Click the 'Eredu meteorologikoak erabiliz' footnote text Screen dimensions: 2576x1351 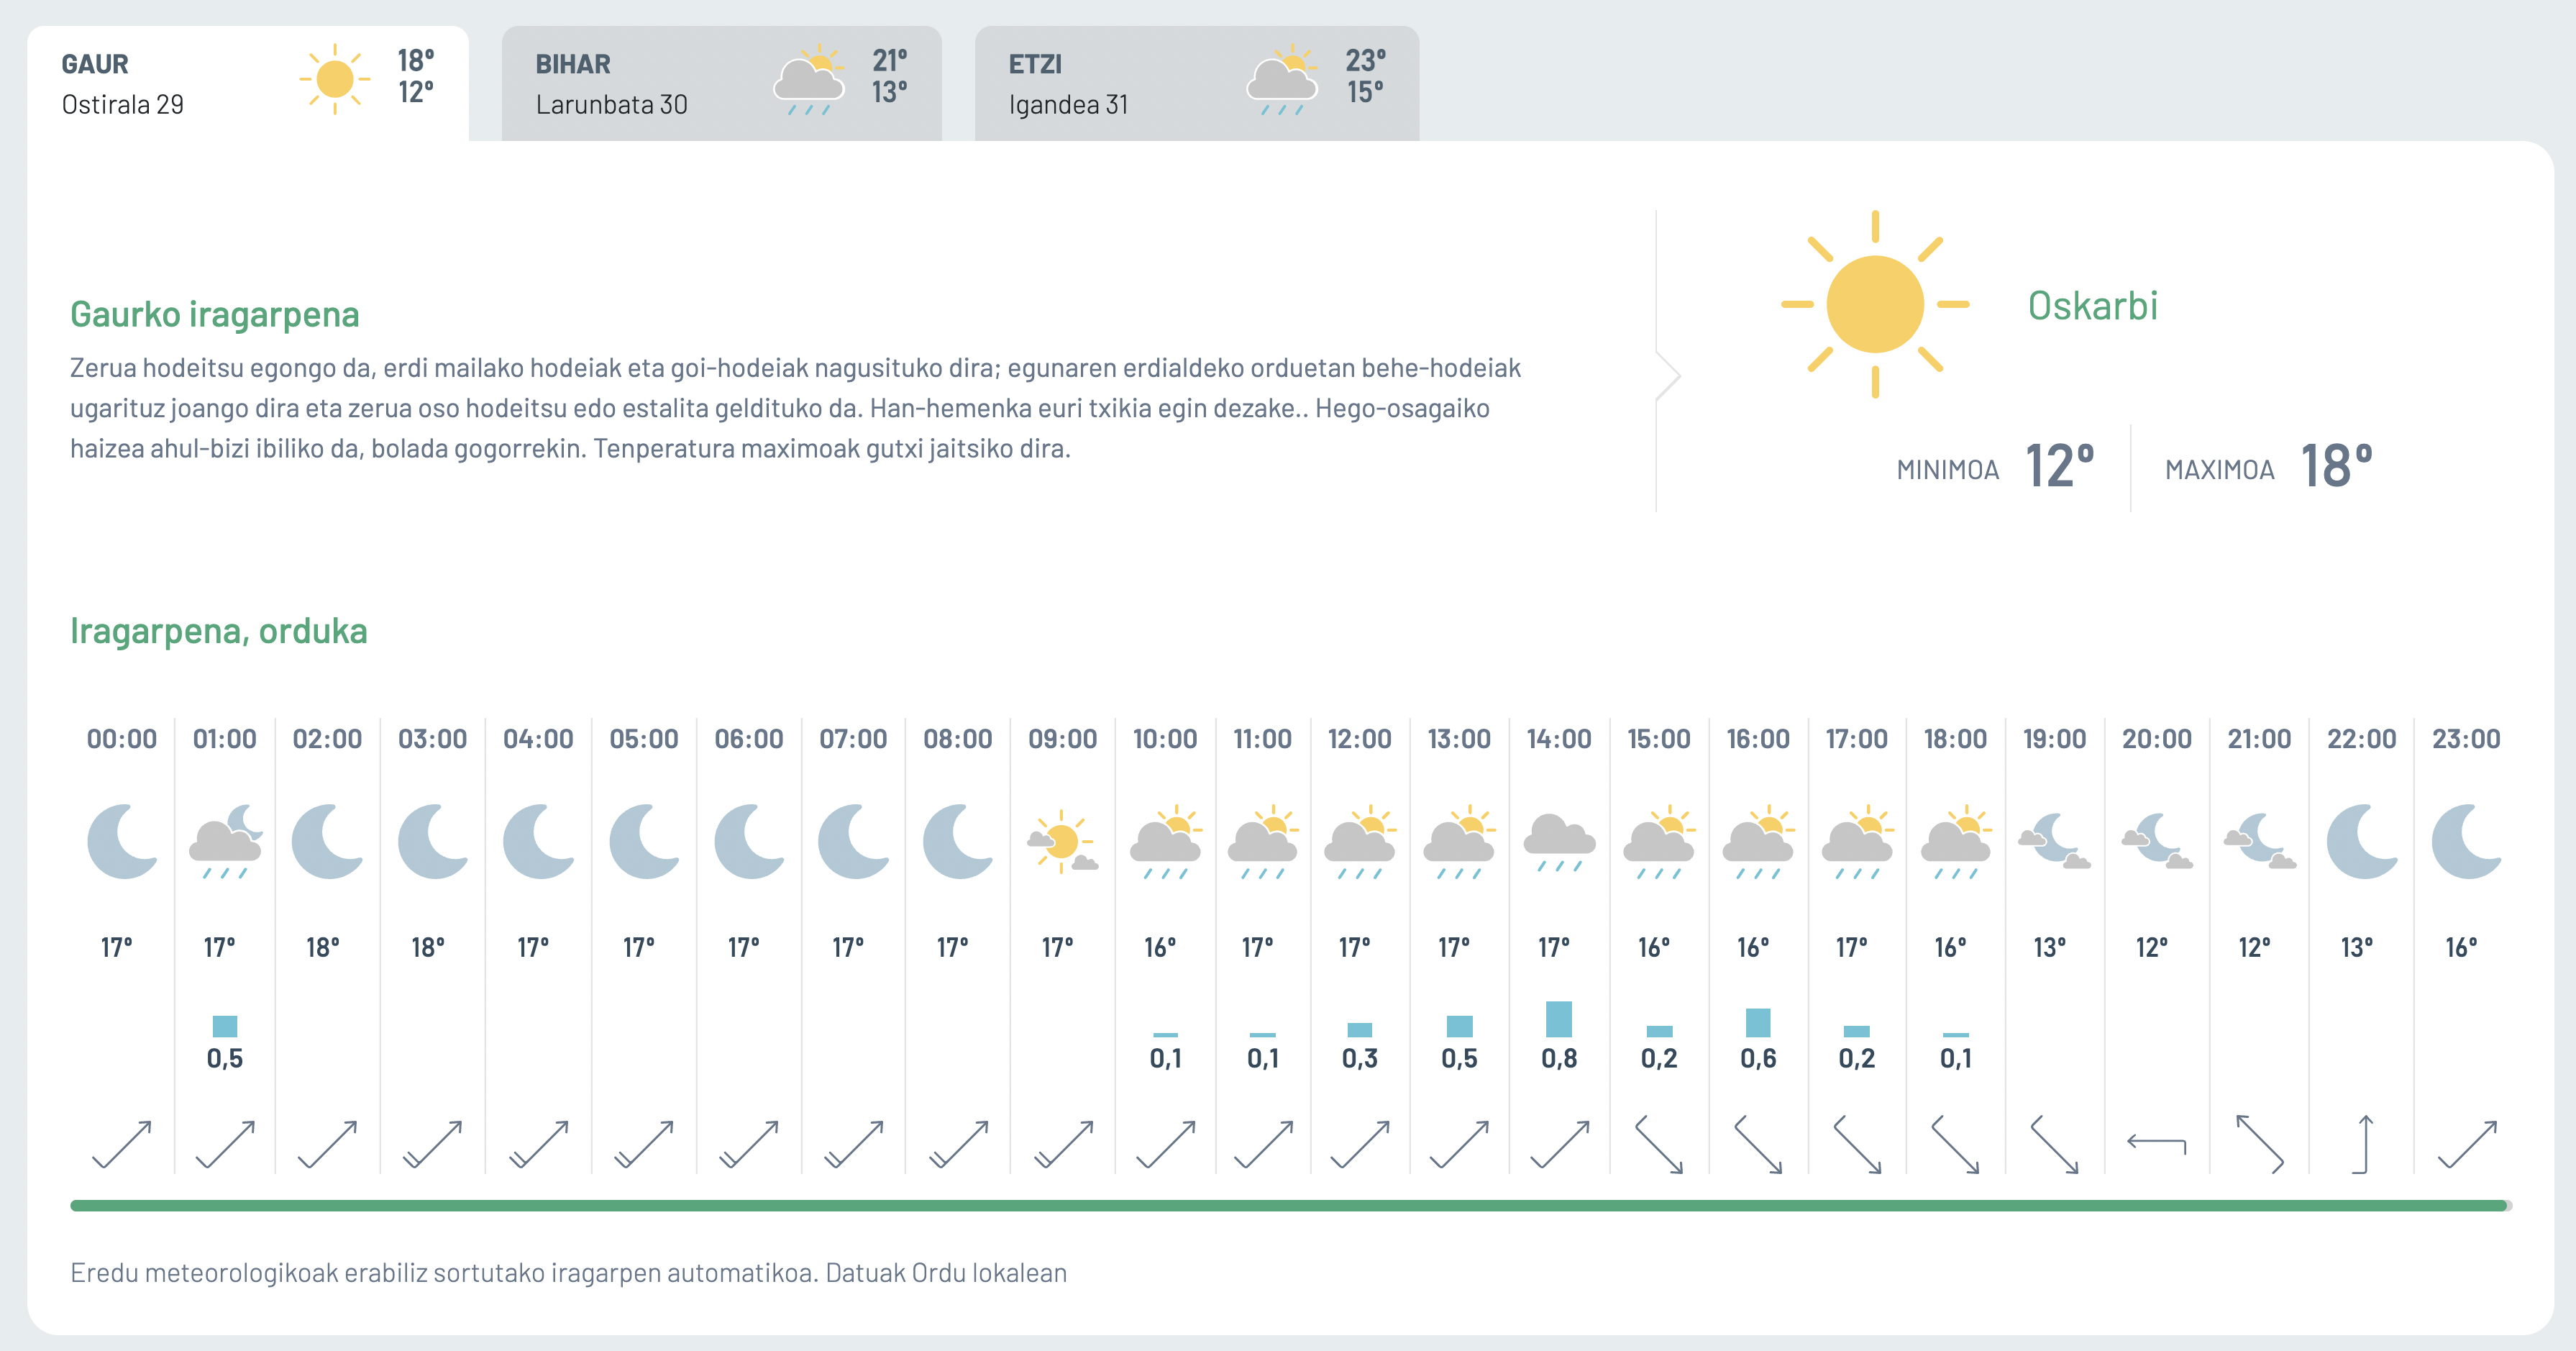568,1273
